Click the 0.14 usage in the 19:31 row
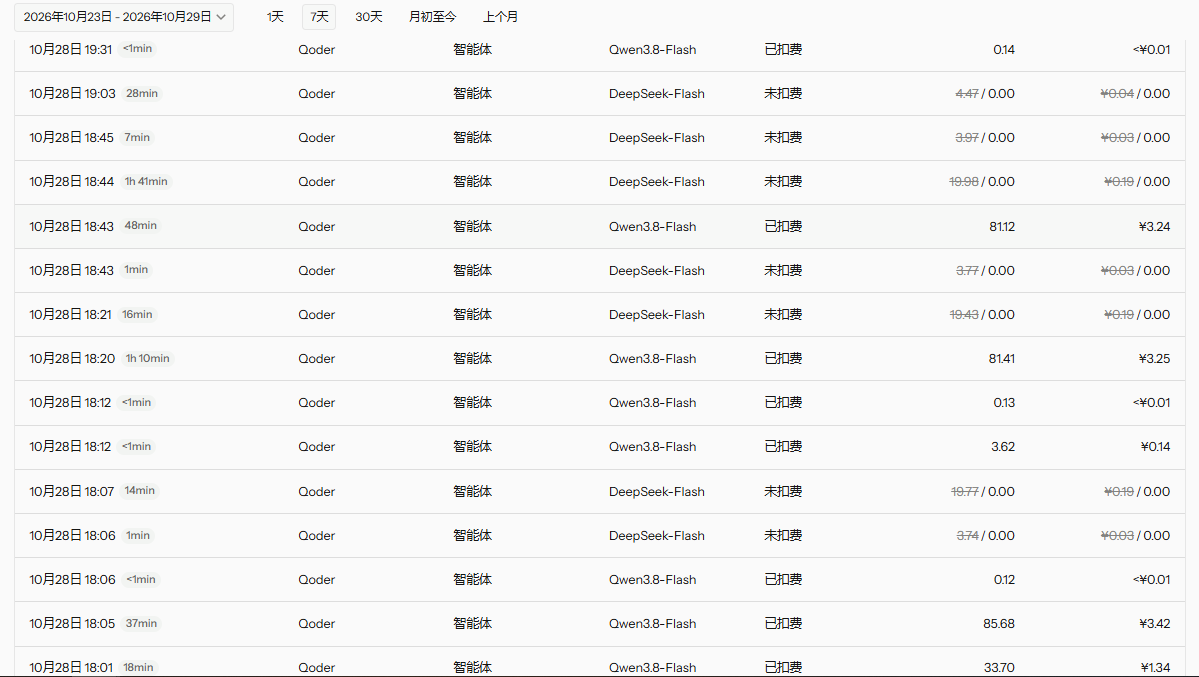 pos(1004,50)
